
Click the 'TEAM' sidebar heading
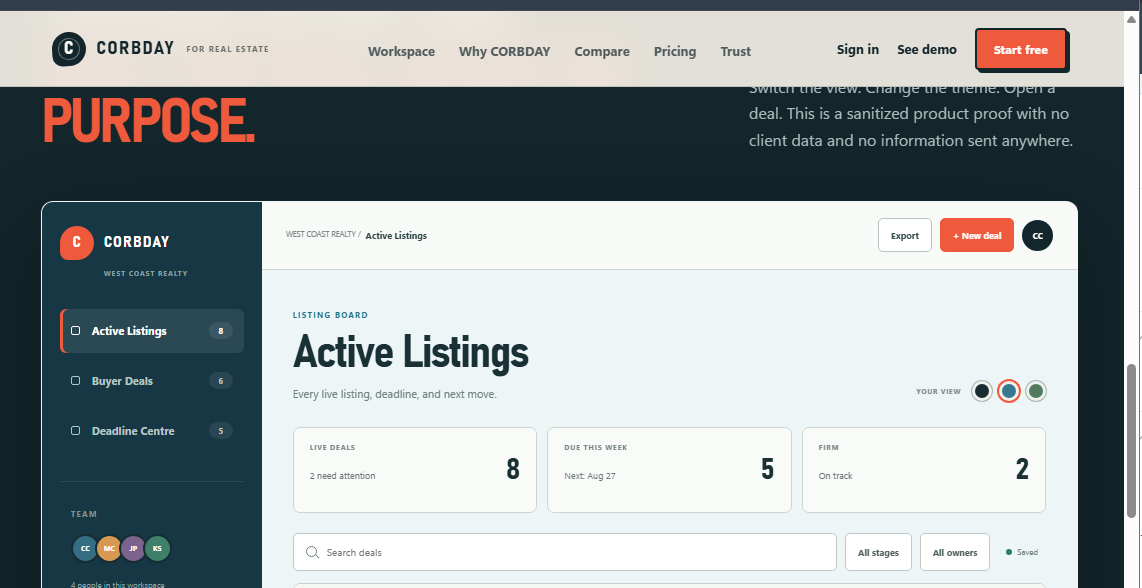click(84, 514)
